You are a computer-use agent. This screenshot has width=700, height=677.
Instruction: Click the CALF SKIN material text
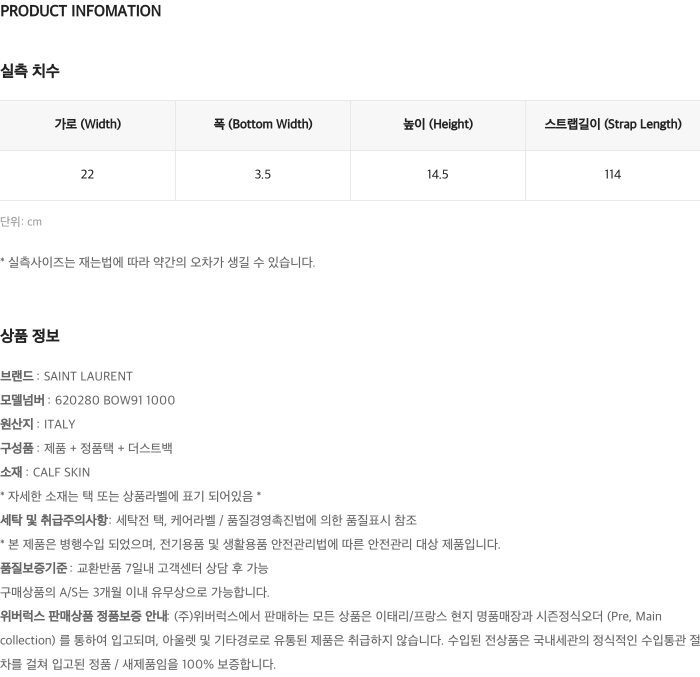(61, 473)
